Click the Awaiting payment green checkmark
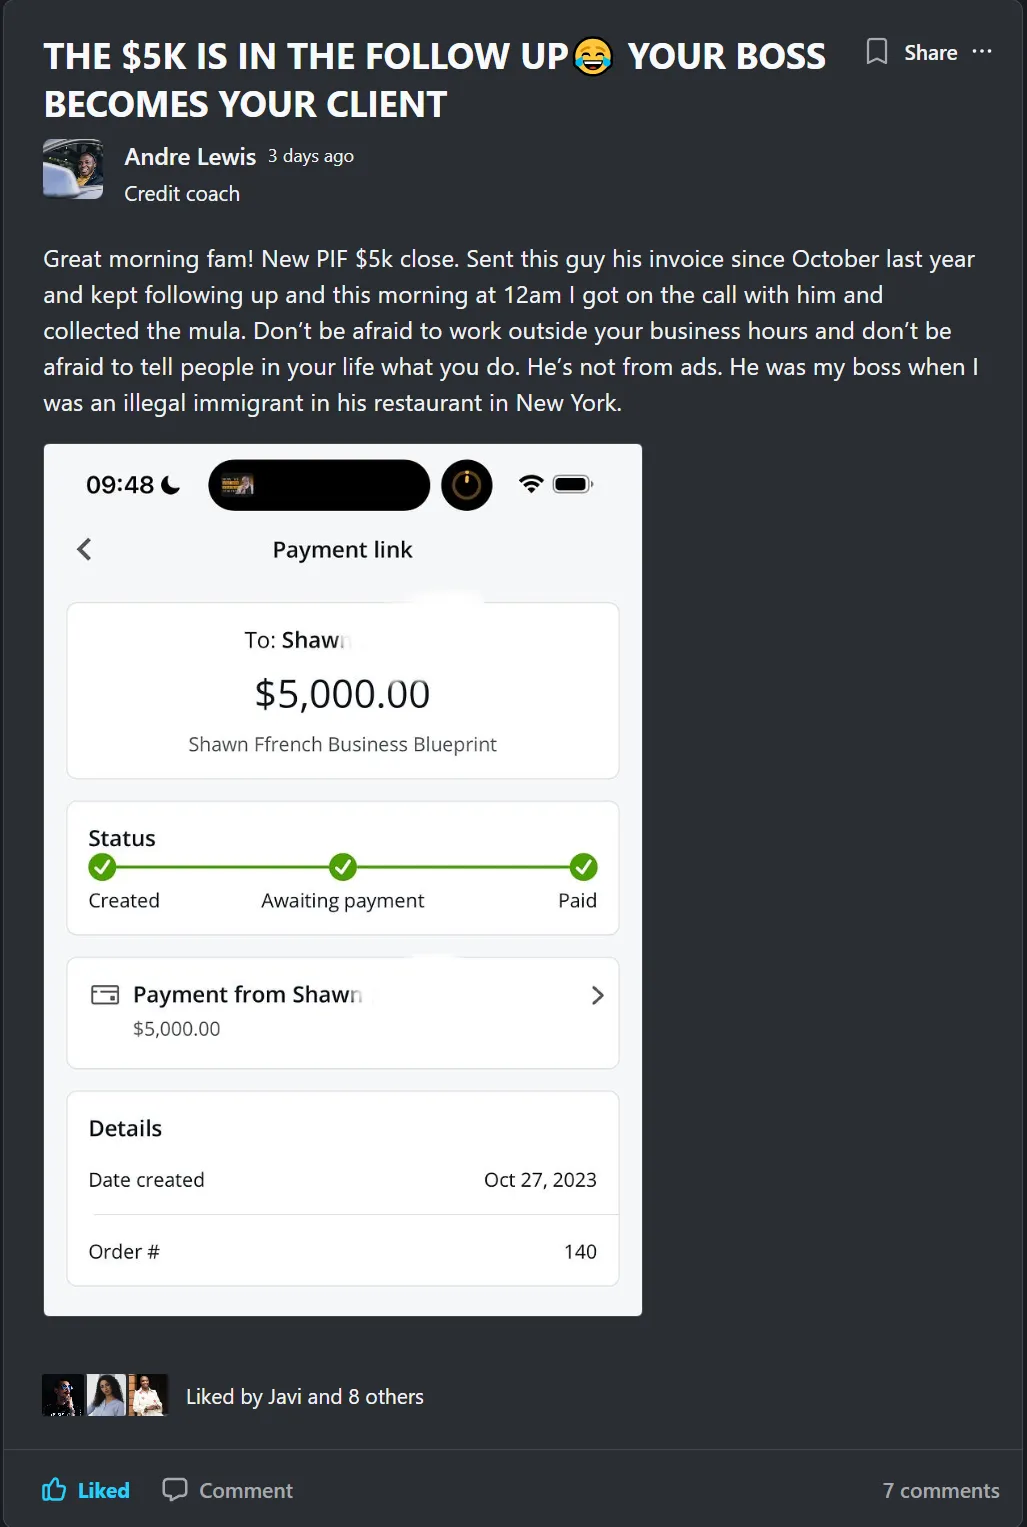 click(343, 867)
